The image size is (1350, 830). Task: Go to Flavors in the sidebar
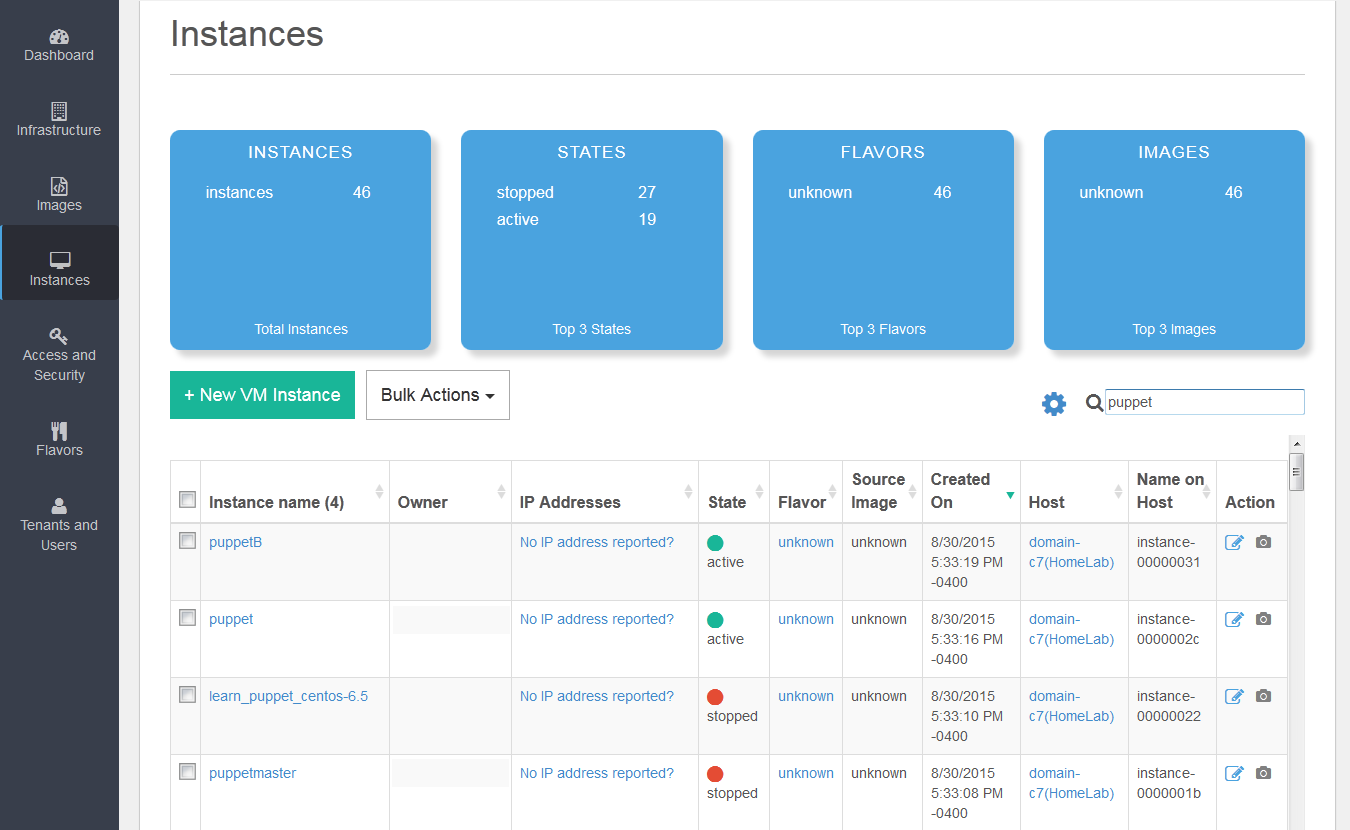click(59, 440)
